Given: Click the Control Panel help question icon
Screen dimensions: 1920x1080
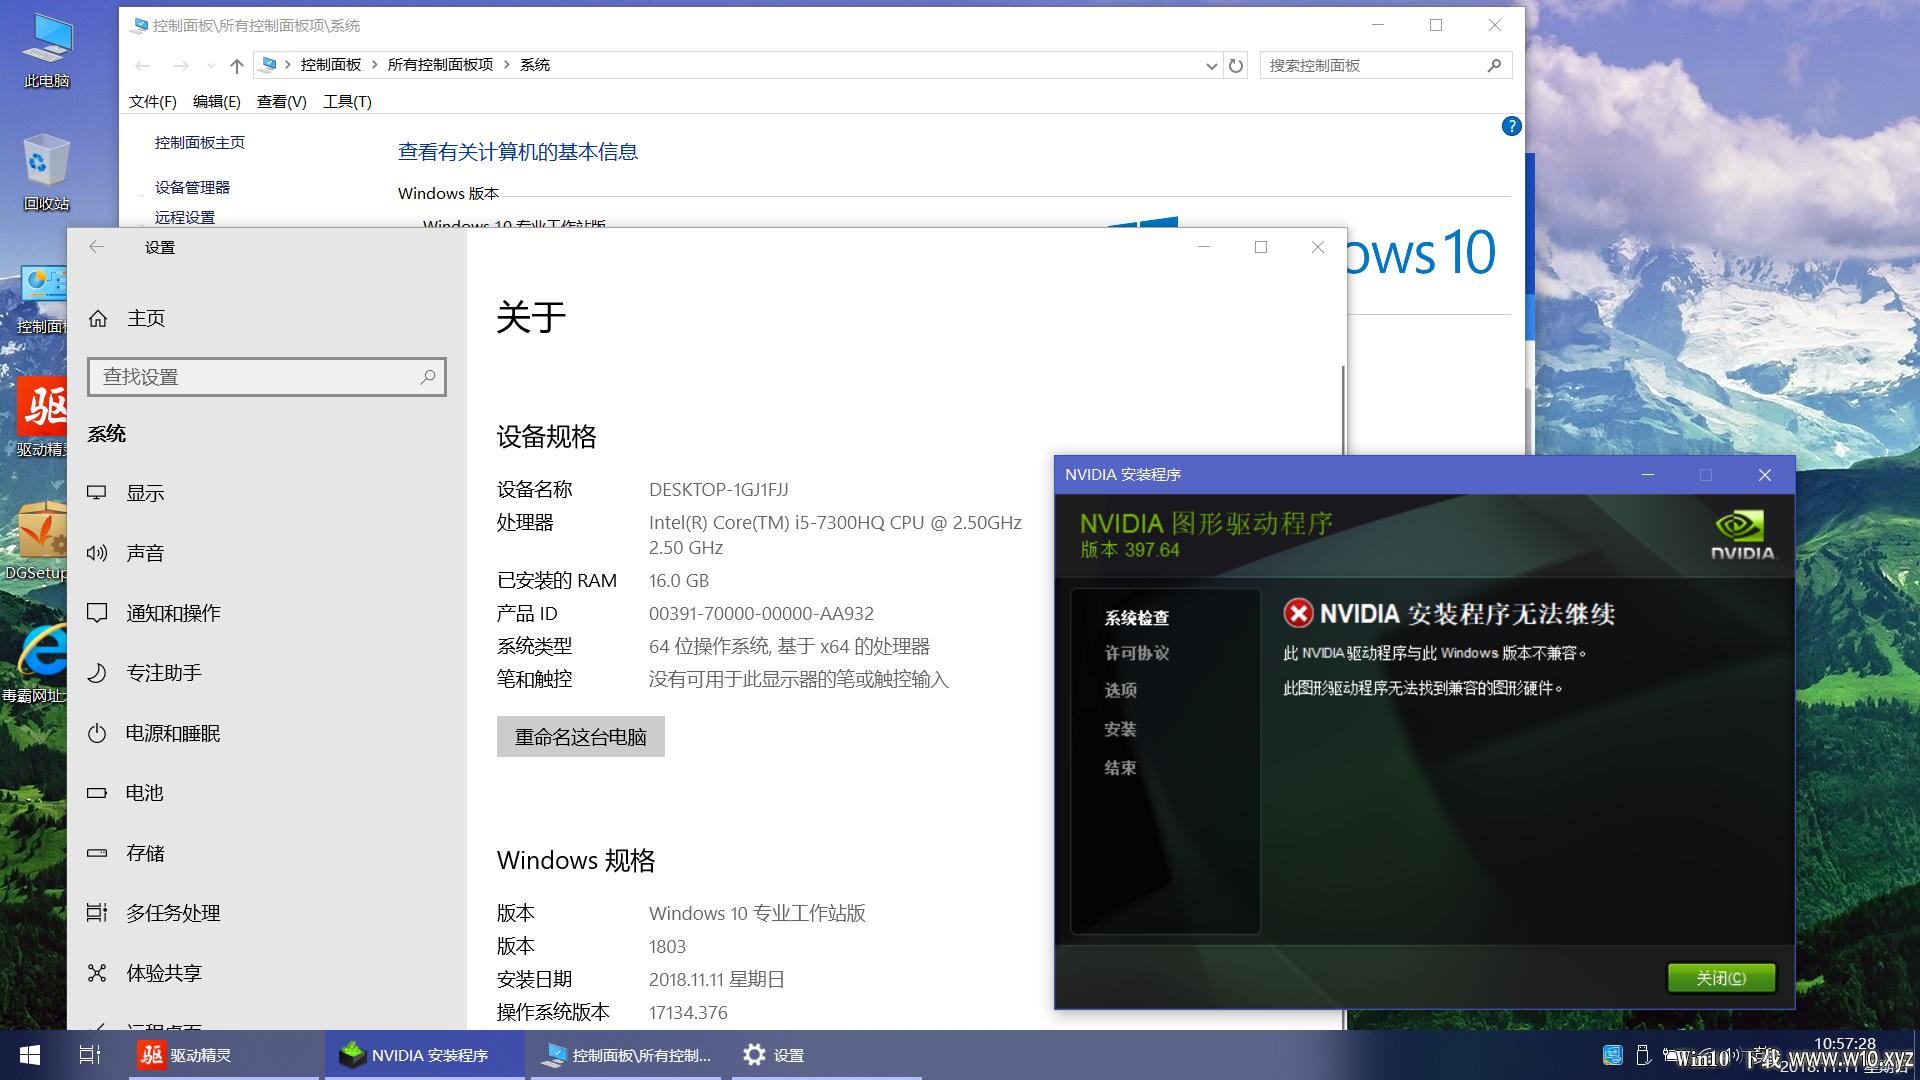Looking at the screenshot, I should 1511,126.
